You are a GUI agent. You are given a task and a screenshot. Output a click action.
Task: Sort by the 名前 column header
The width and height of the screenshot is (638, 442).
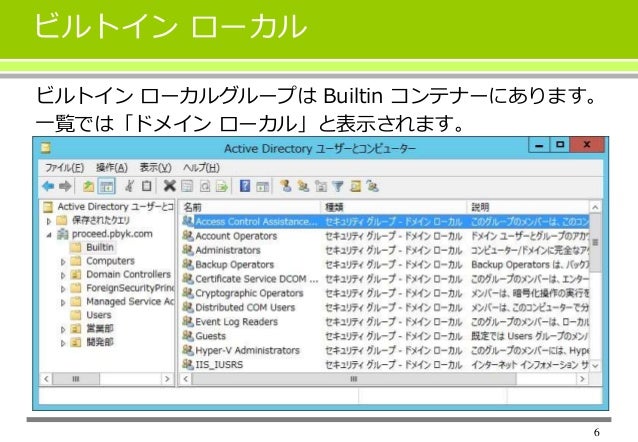click(250, 207)
